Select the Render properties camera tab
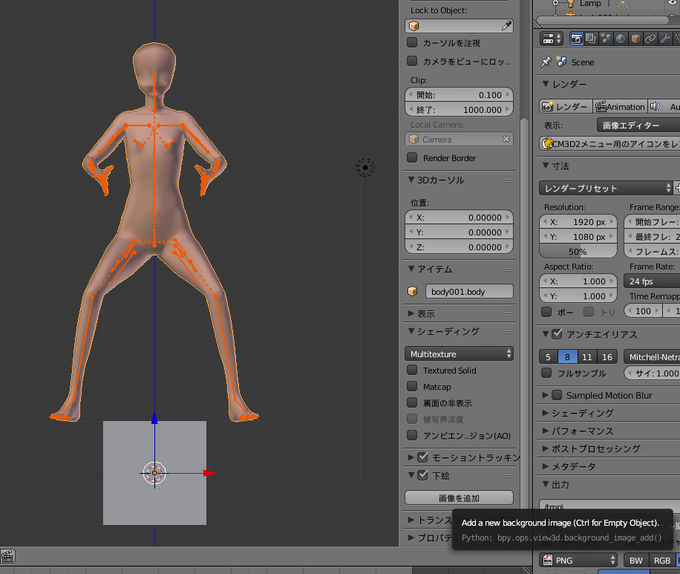The height and width of the screenshot is (574, 680). click(576, 39)
